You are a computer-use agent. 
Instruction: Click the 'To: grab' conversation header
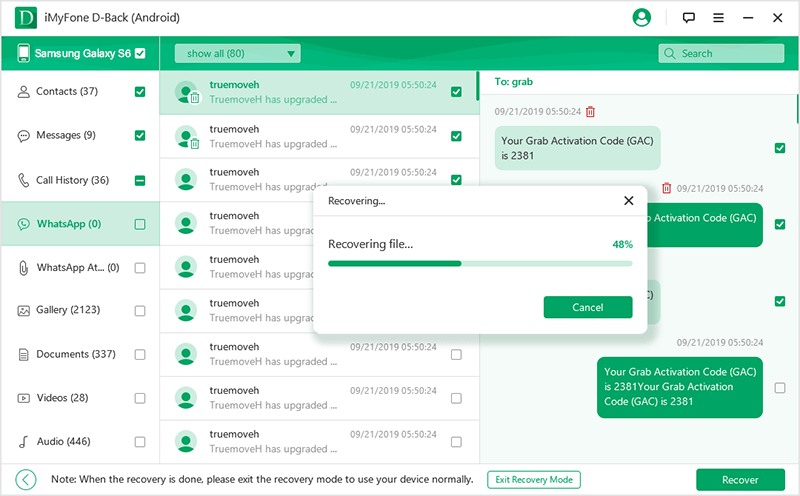pos(514,82)
